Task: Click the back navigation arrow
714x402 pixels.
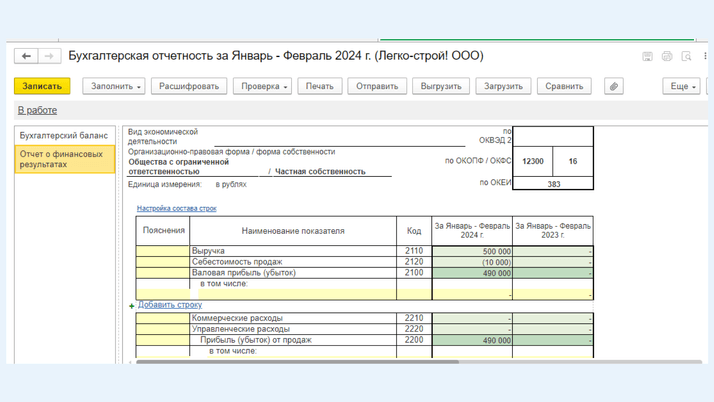Action: pos(27,56)
